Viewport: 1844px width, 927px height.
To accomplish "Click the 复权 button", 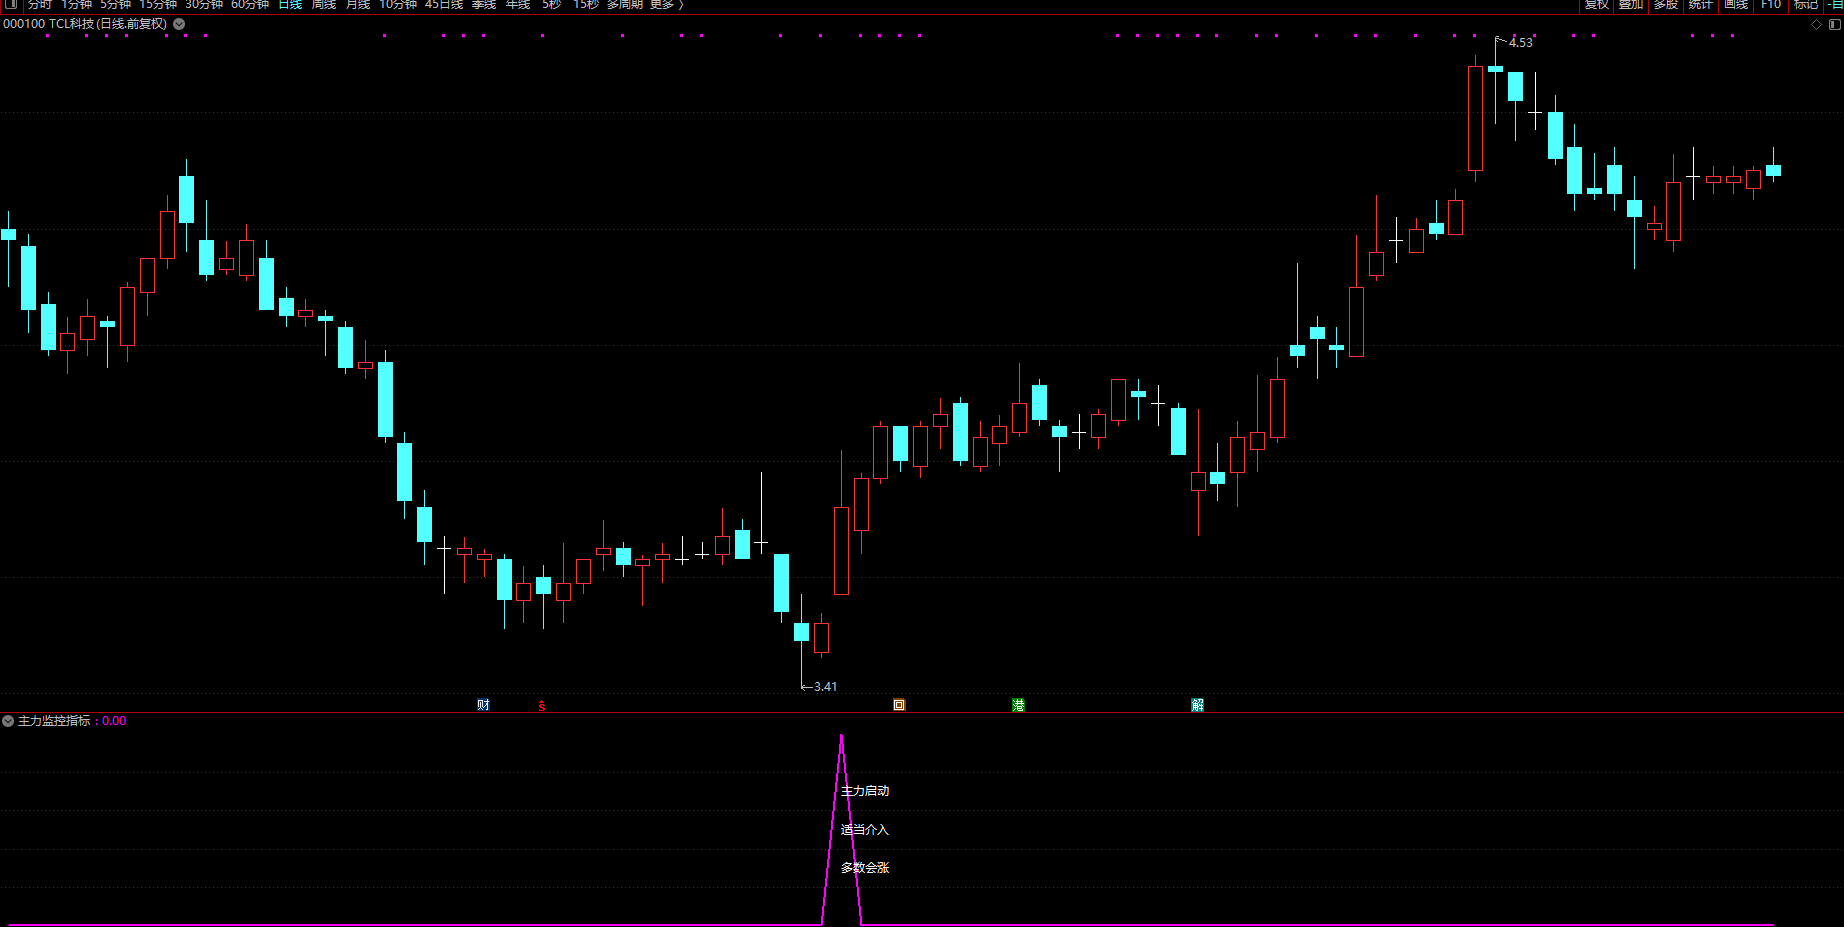I will click(x=1597, y=4).
